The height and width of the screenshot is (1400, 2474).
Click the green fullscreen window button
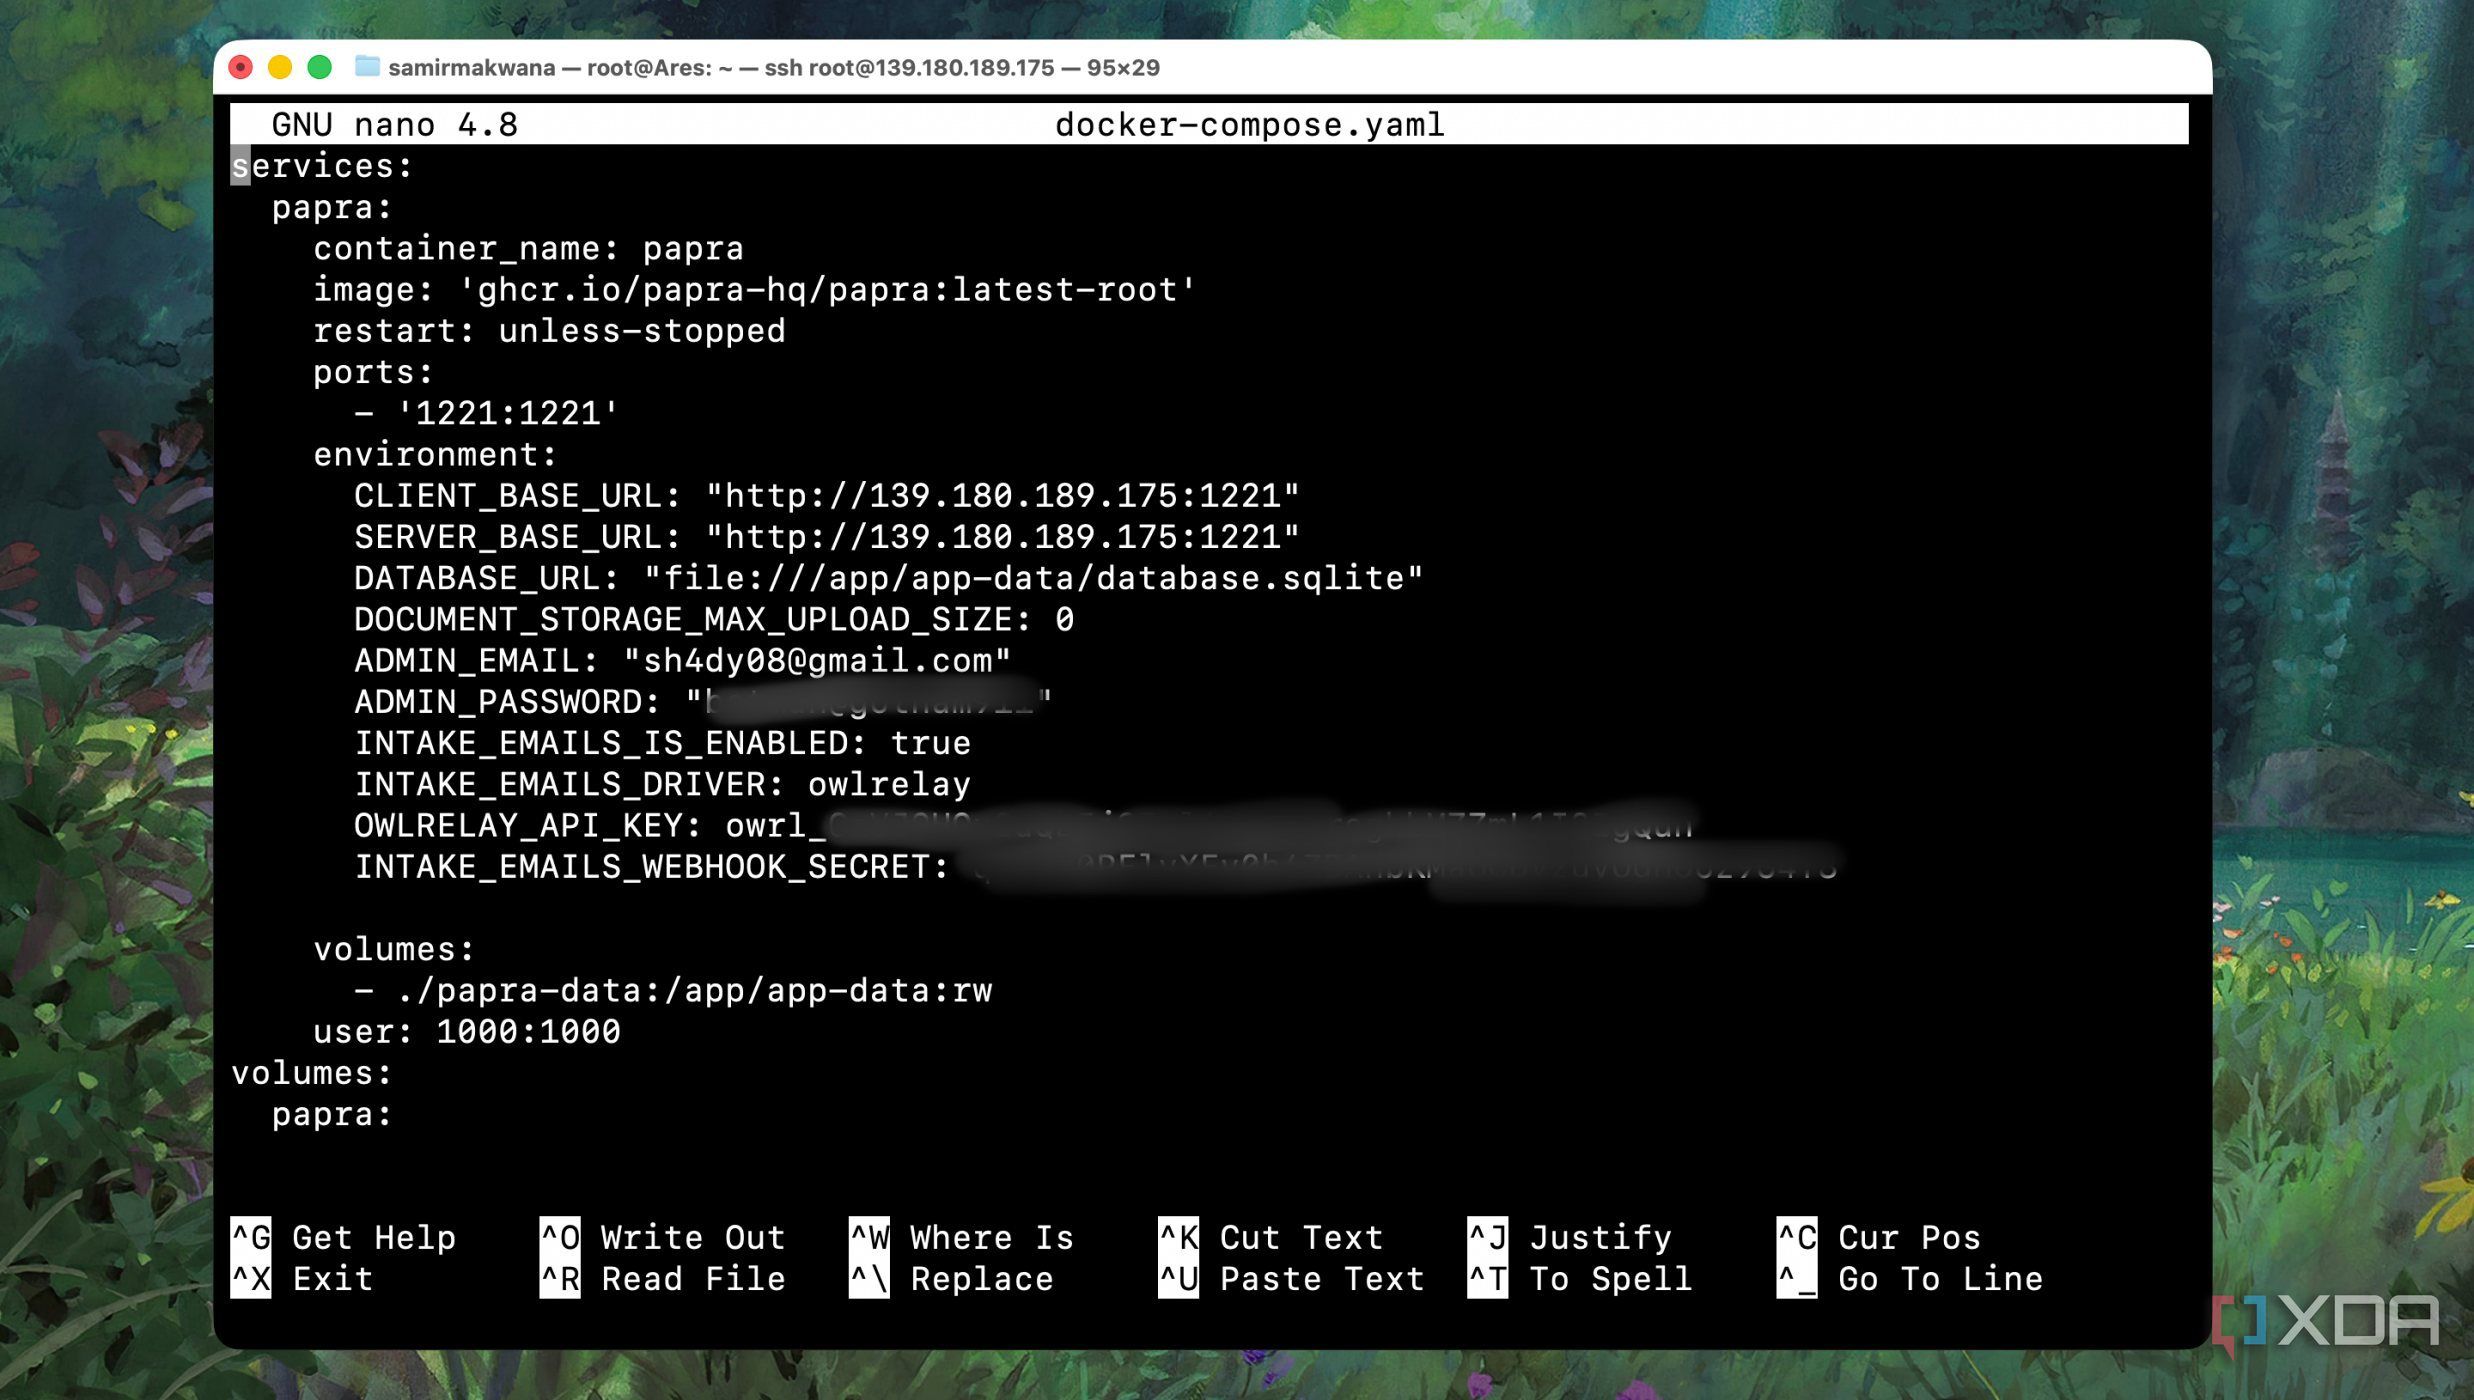(320, 67)
